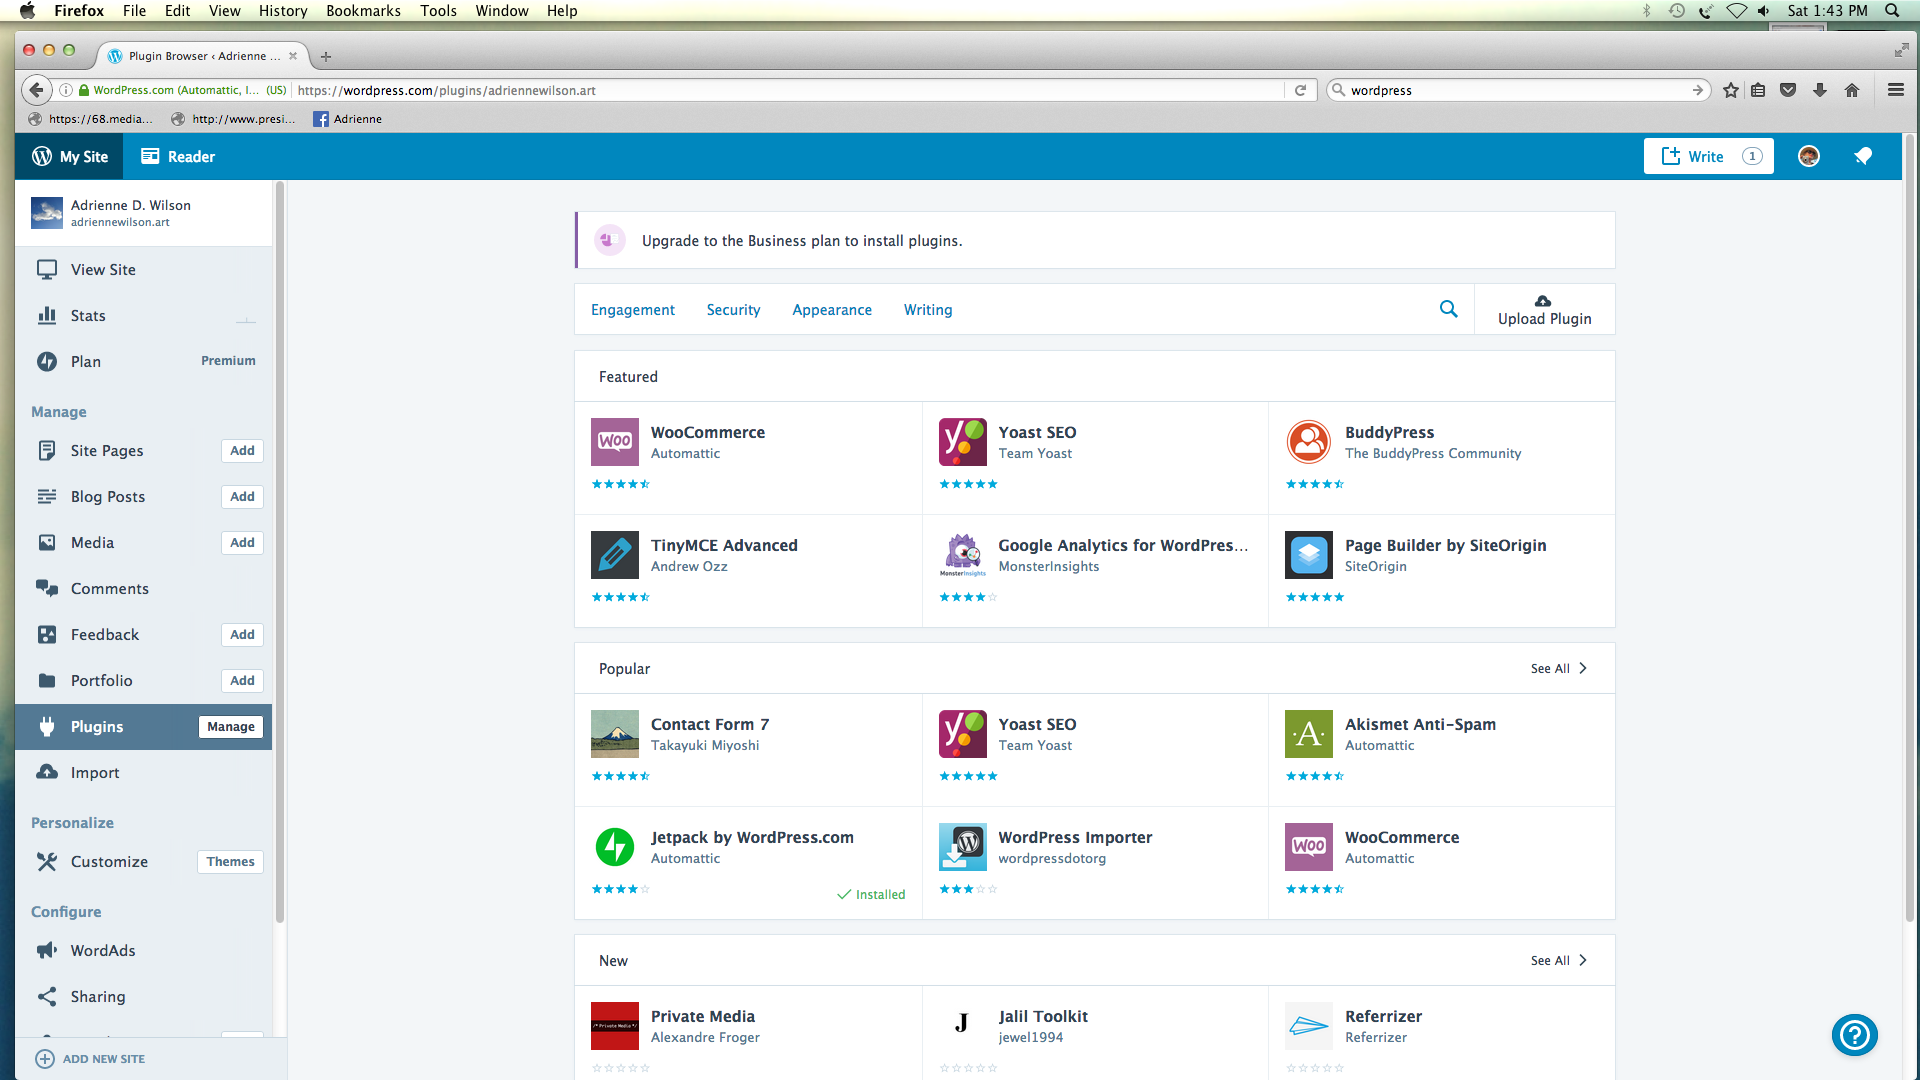Click the sidebar vertical scrollbar
This screenshot has height=1080, width=1920.
pyautogui.click(x=279, y=550)
